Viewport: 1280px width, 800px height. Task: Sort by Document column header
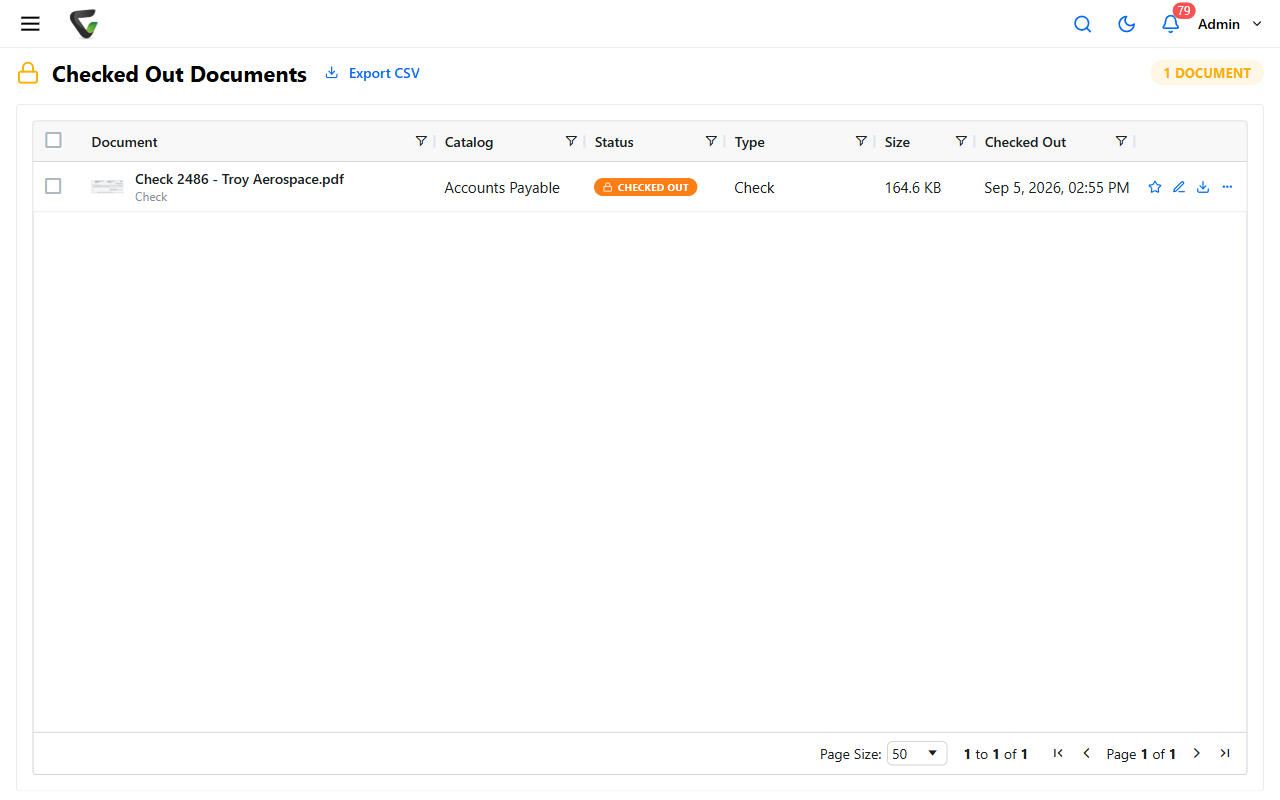point(124,142)
